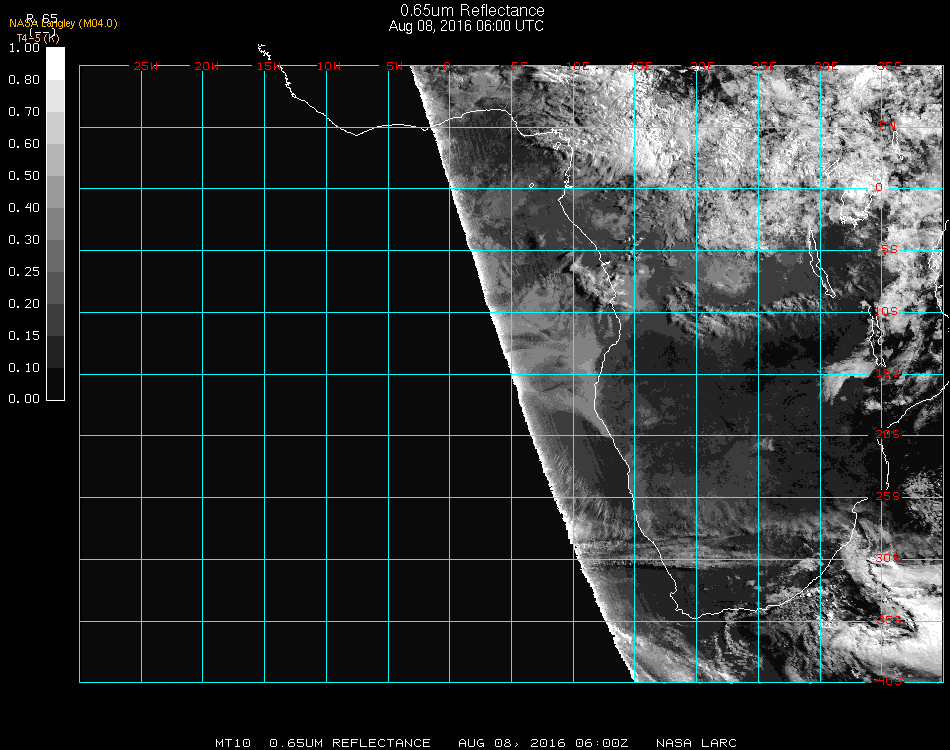Click the 25S latitude label
The image size is (950, 750).
pyautogui.click(x=888, y=497)
